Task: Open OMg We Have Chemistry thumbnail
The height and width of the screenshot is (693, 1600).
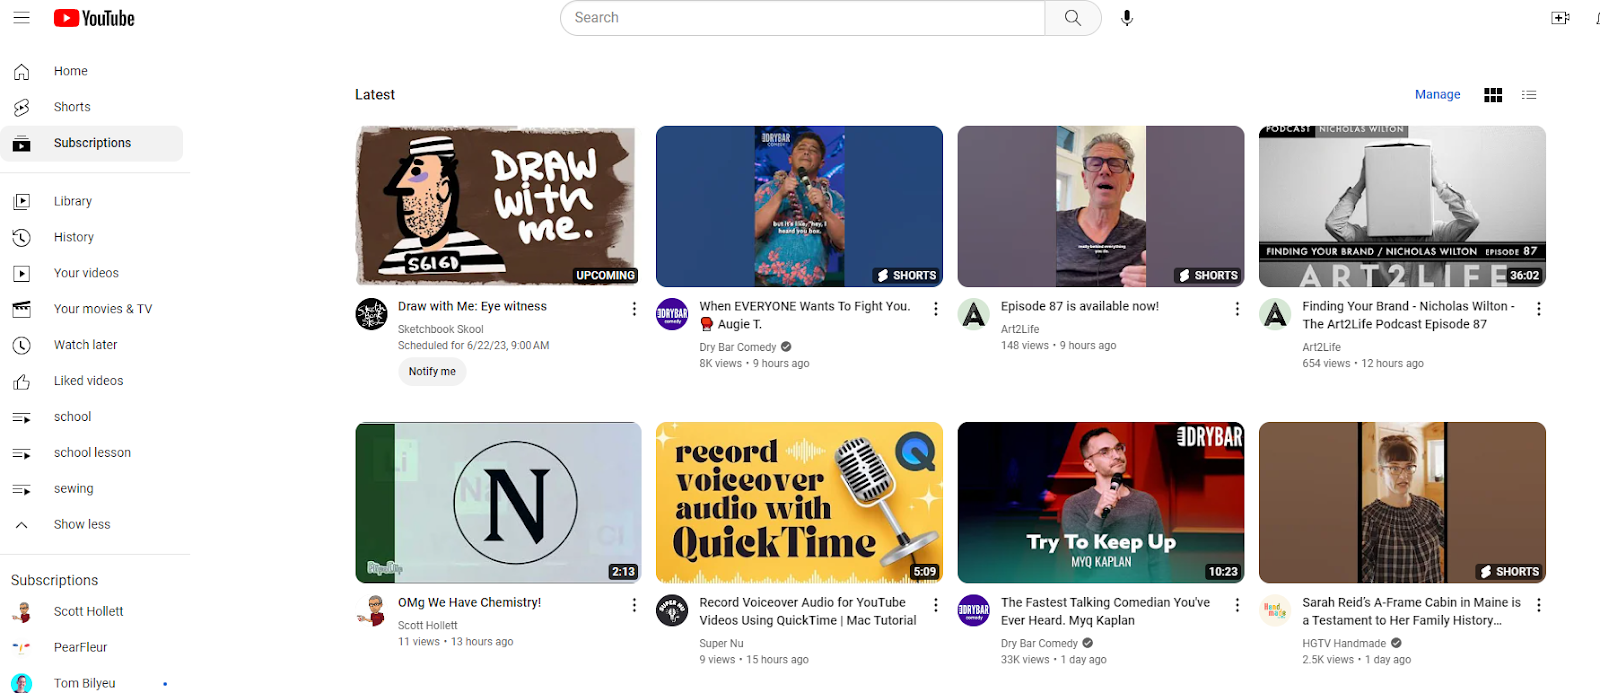Action: [498, 502]
